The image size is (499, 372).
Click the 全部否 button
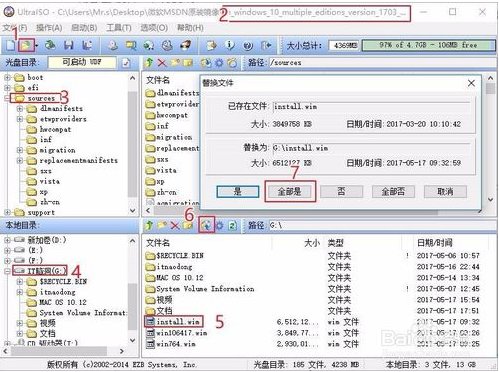pyautogui.click(x=393, y=192)
